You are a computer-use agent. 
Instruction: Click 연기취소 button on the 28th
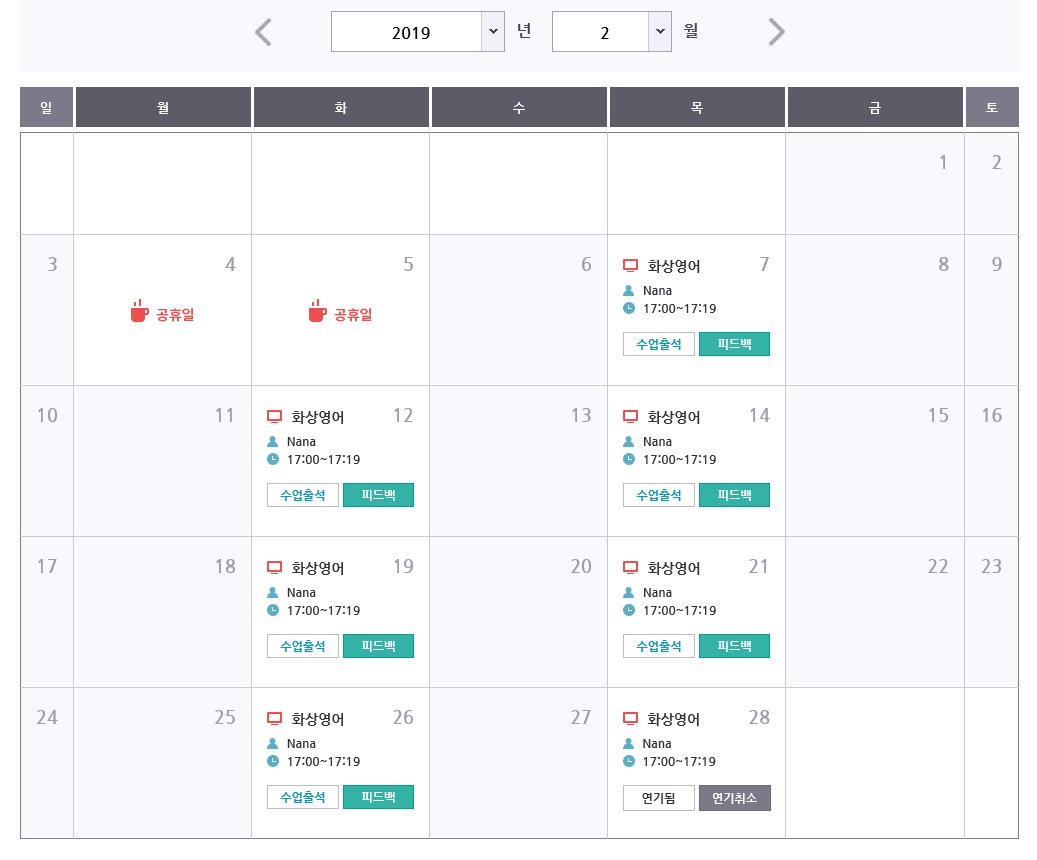click(x=734, y=798)
